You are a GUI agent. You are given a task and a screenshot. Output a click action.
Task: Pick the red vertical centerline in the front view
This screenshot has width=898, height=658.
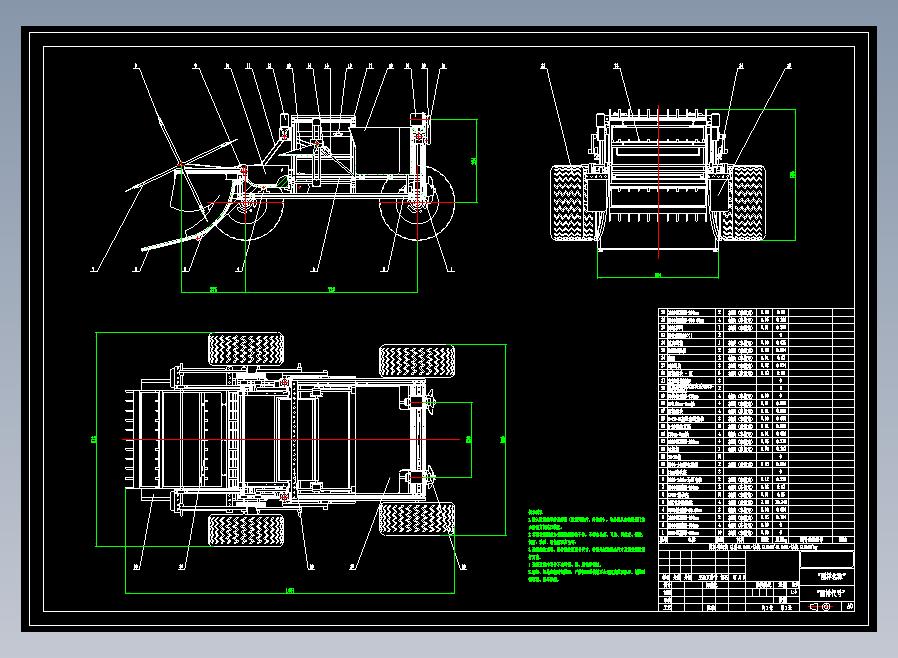[x=659, y=182]
